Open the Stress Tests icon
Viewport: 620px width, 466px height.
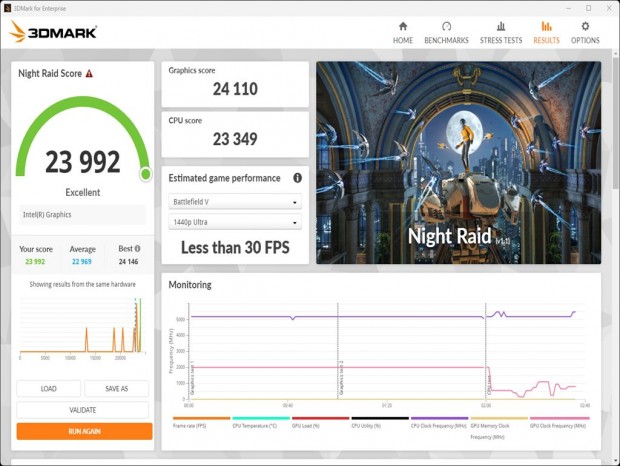(501, 26)
